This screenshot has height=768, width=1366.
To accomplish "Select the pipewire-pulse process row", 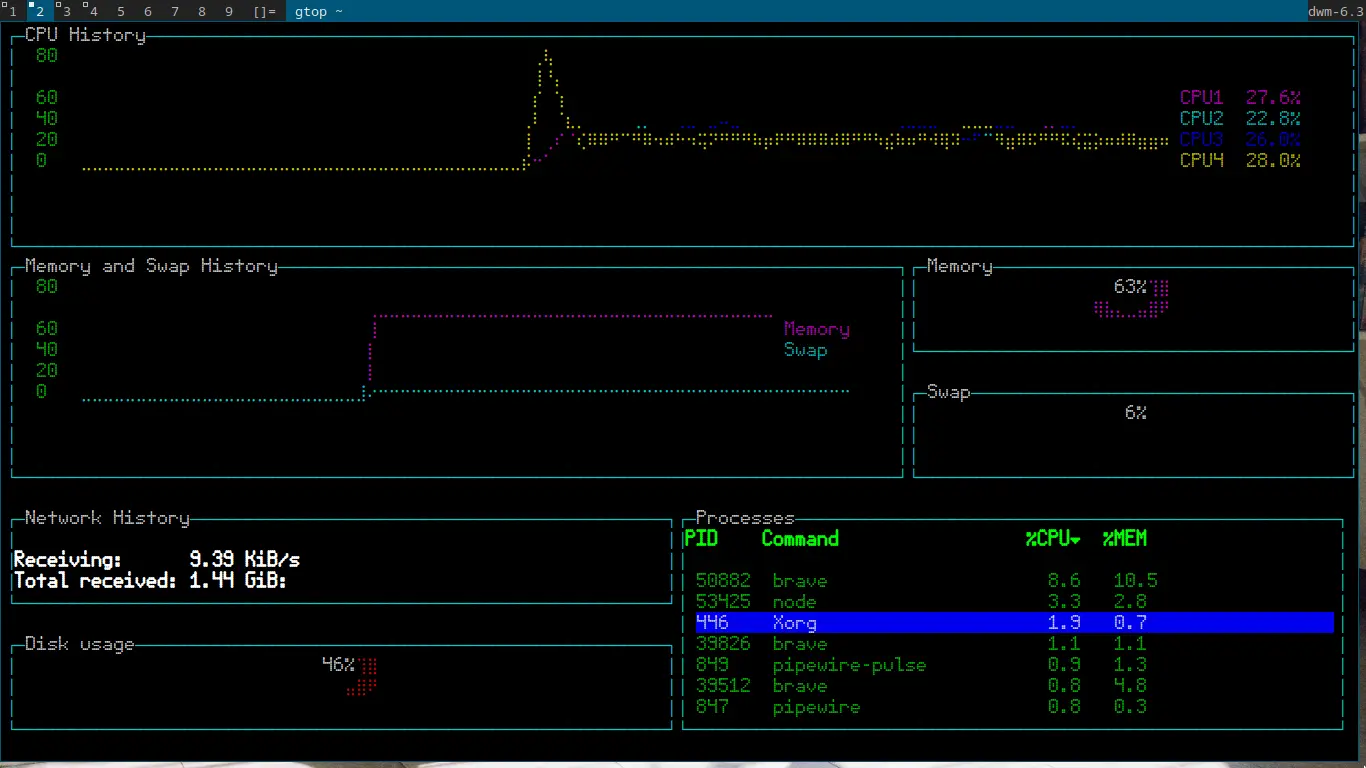I will 849,665.
